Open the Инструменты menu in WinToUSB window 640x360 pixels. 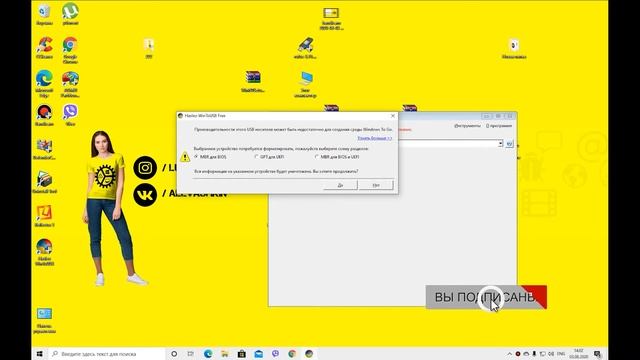coord(467,126)
